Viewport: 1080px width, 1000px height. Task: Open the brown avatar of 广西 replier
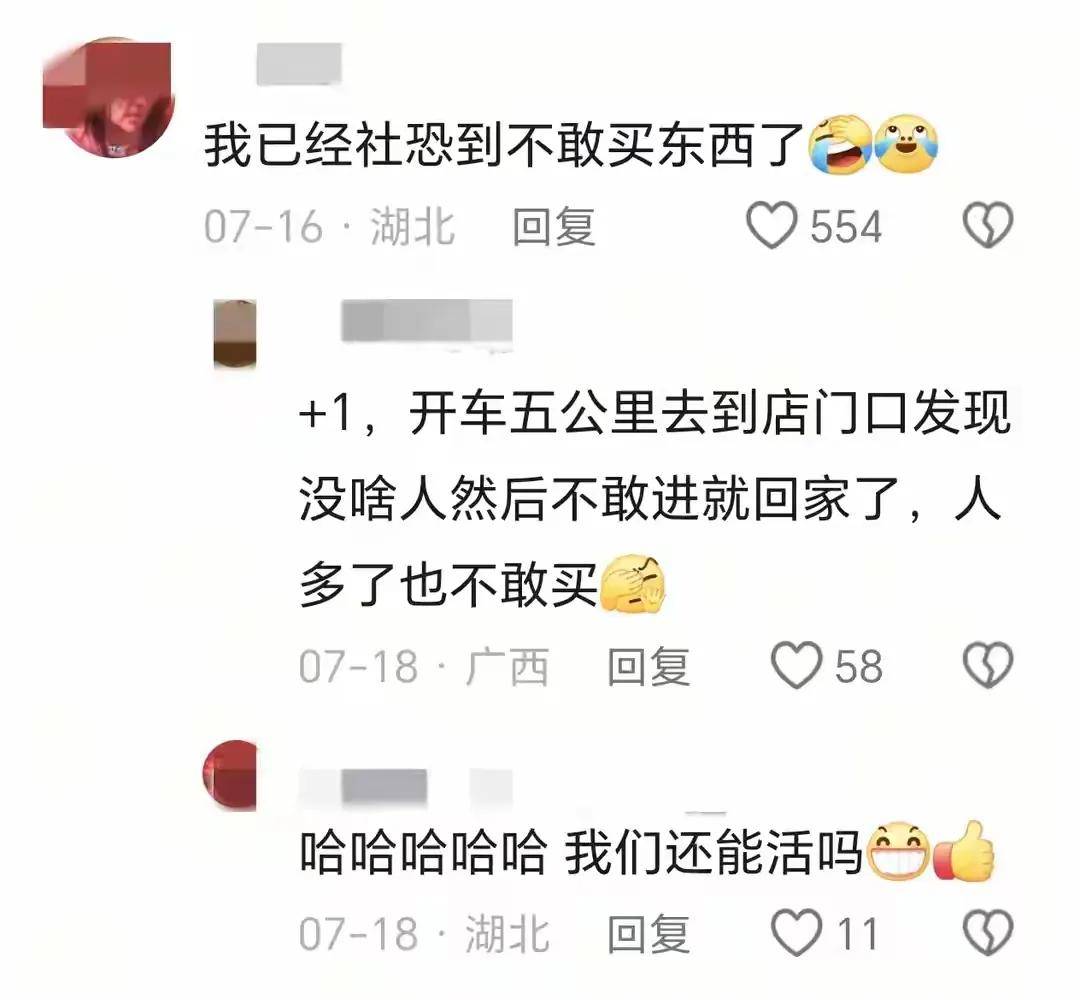click(x=235, y=333)
